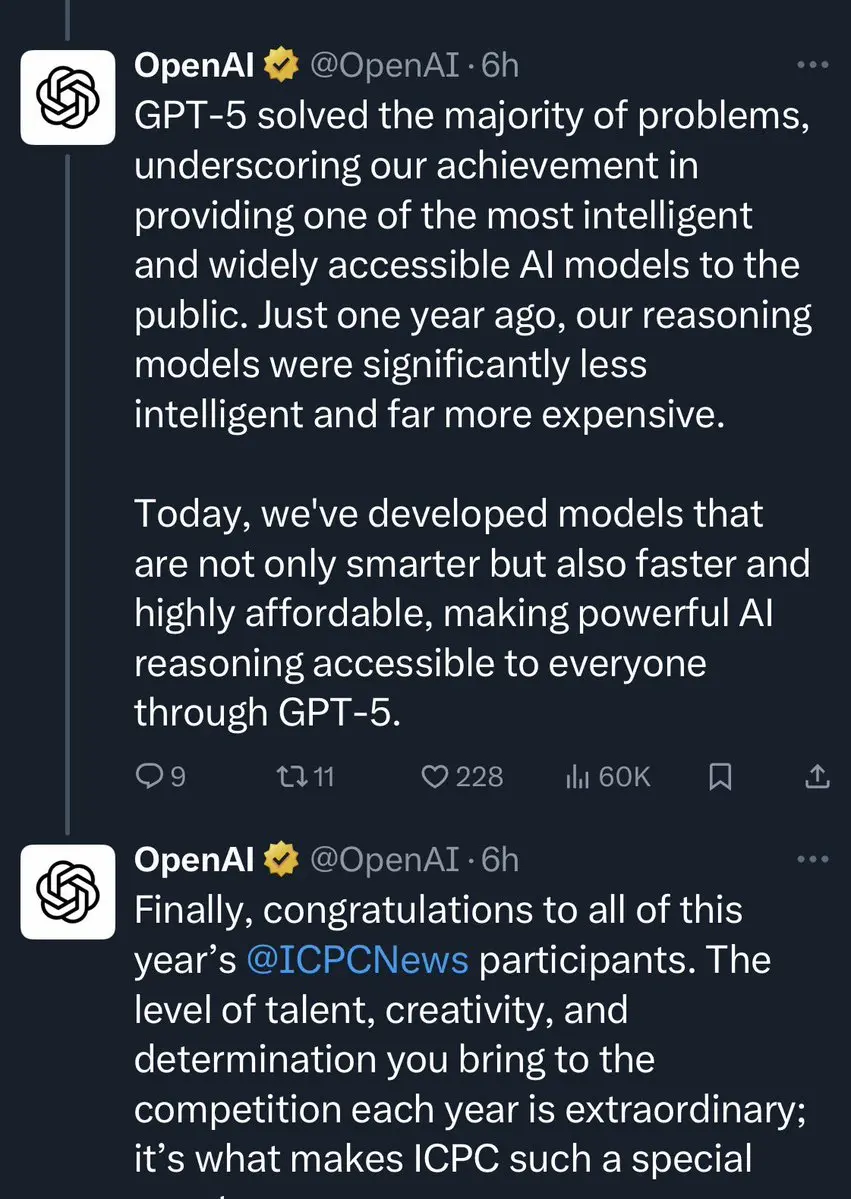
Task: Tap OpenAI avatar on the first tweet
Action: pos(68,97)
